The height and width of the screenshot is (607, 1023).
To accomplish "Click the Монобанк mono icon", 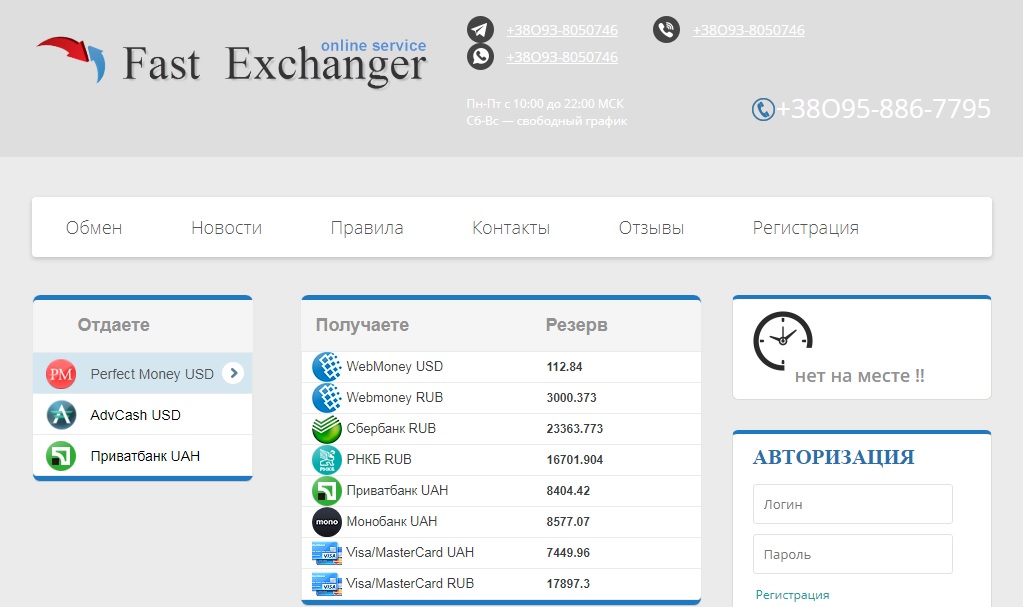I will (327, 522).
